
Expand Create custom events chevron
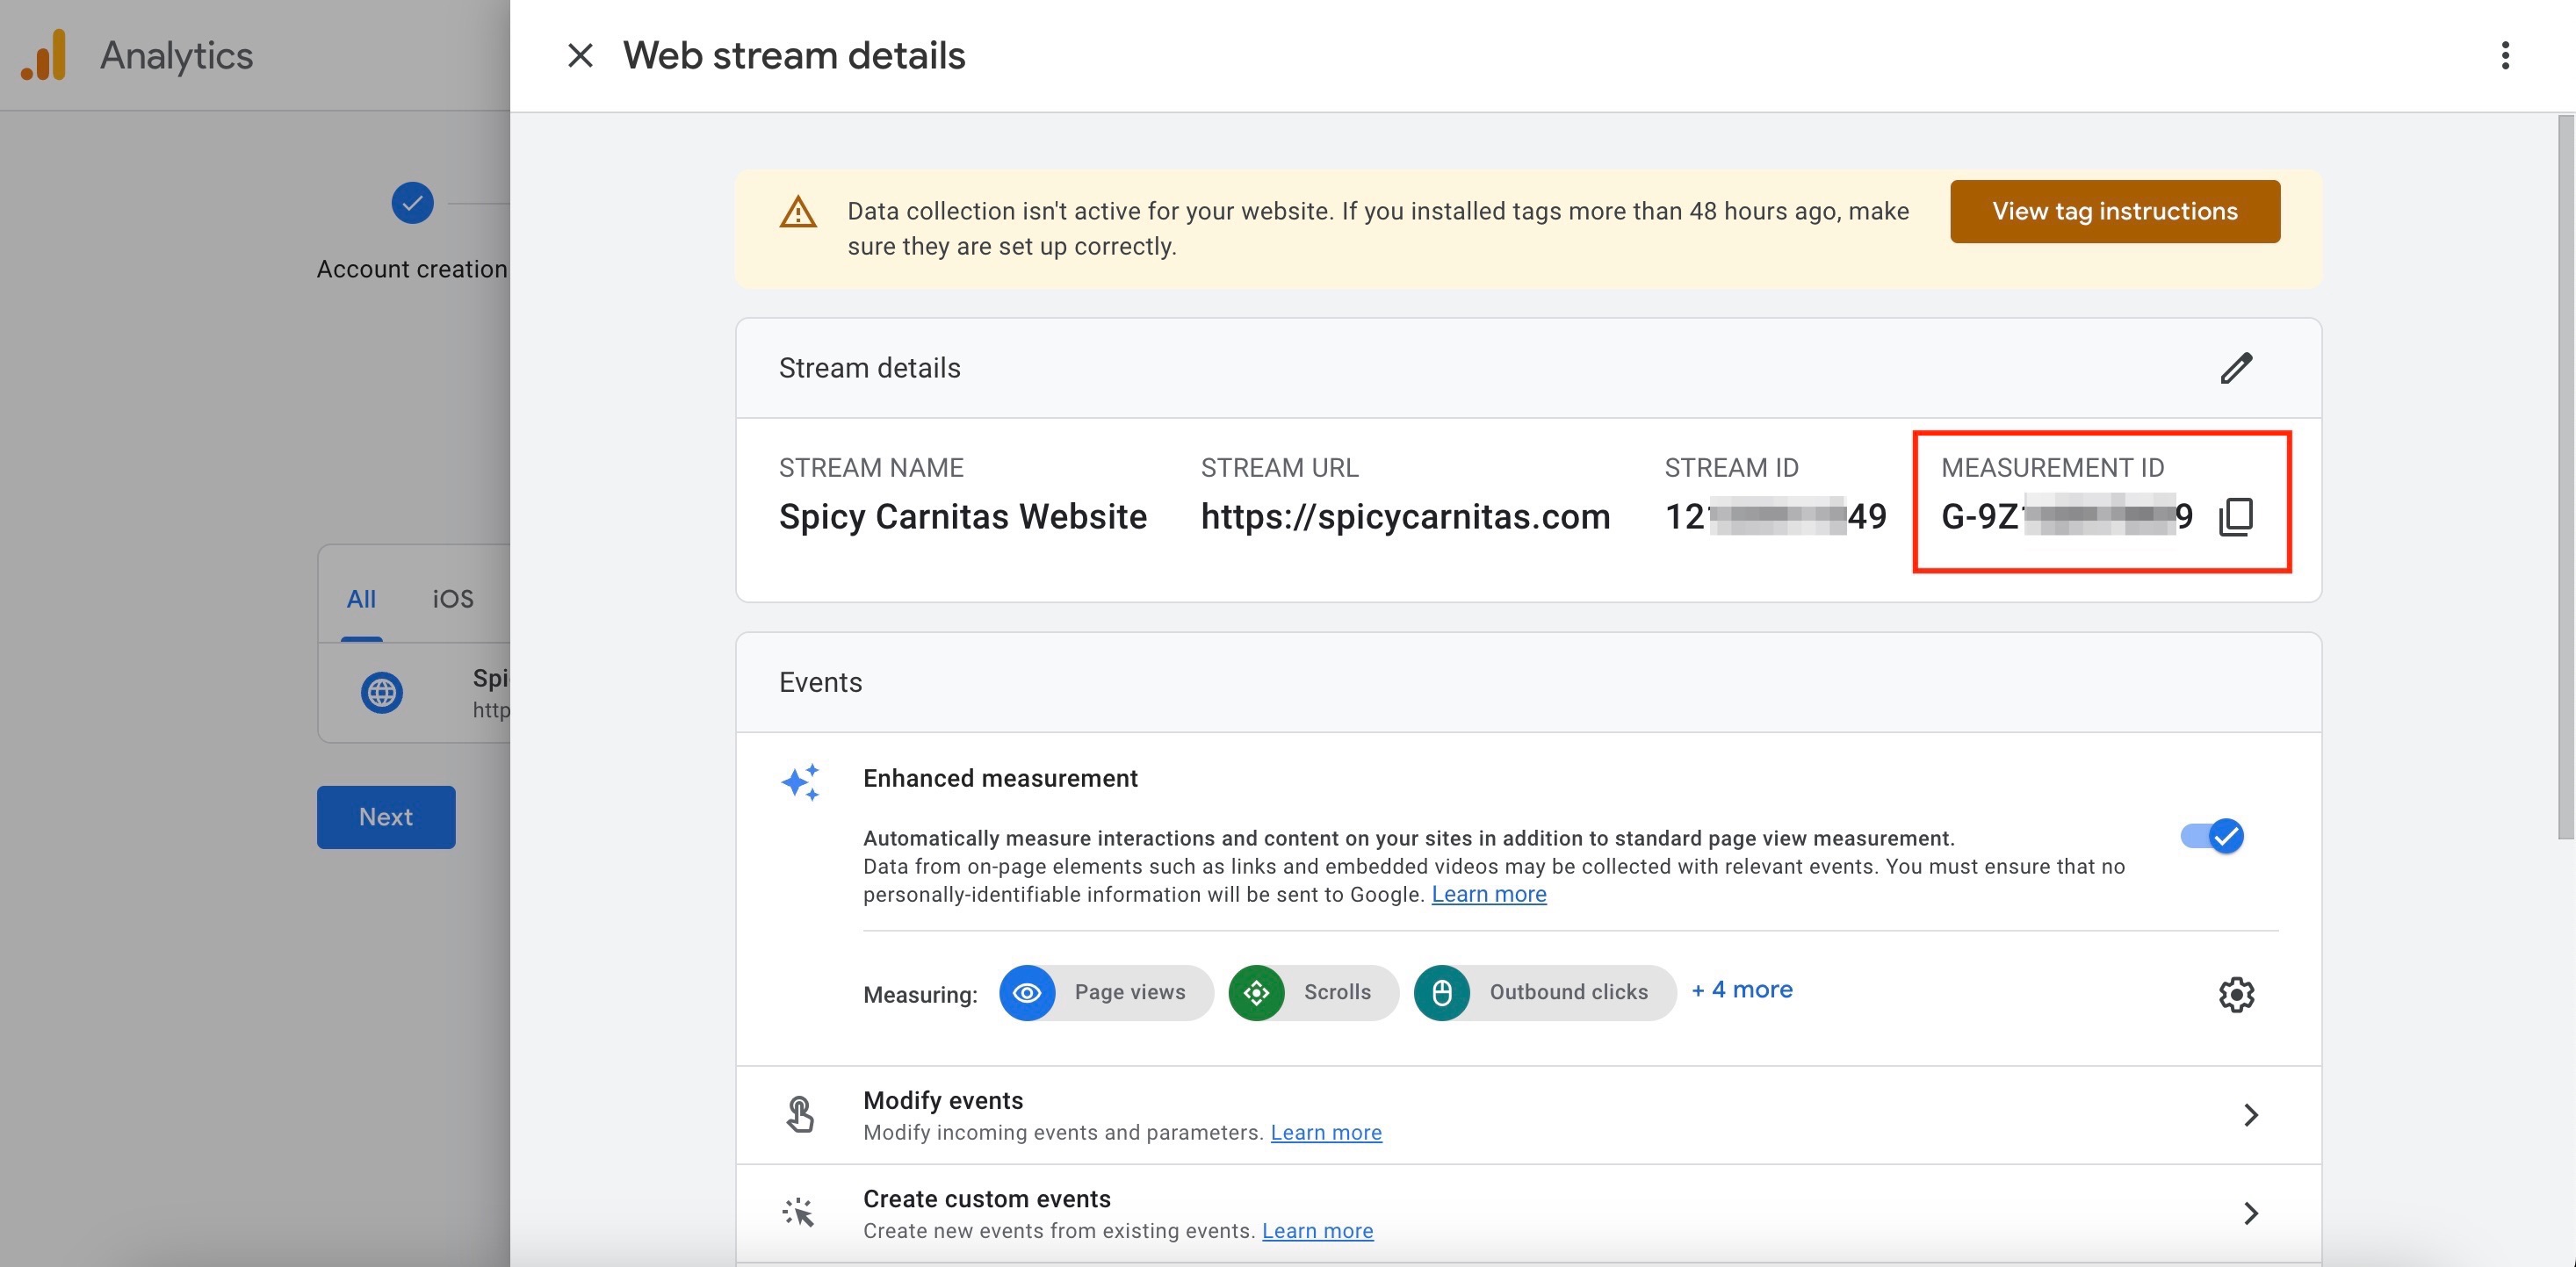(x=2250, y=1213)
